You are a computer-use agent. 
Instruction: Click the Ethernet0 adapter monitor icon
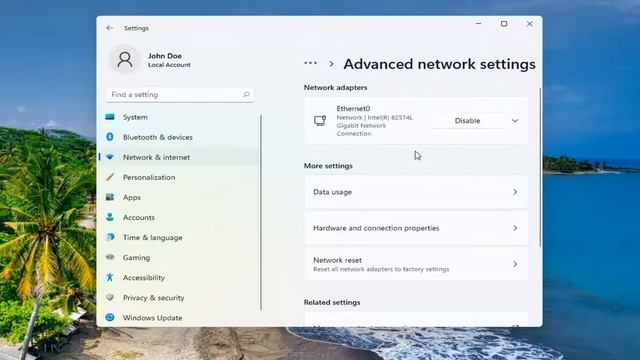(x=320, y=120)
